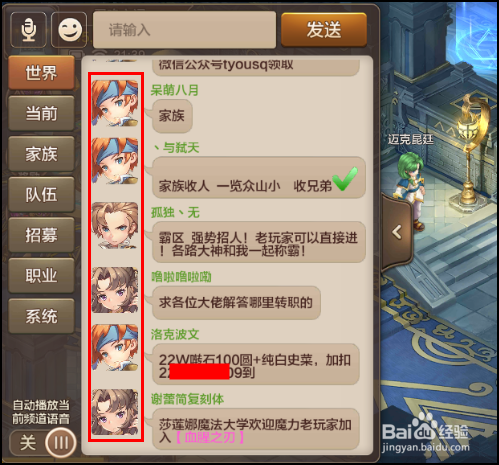
Task: Switch to the 当前 channel tab
Action: coord(41,113)
